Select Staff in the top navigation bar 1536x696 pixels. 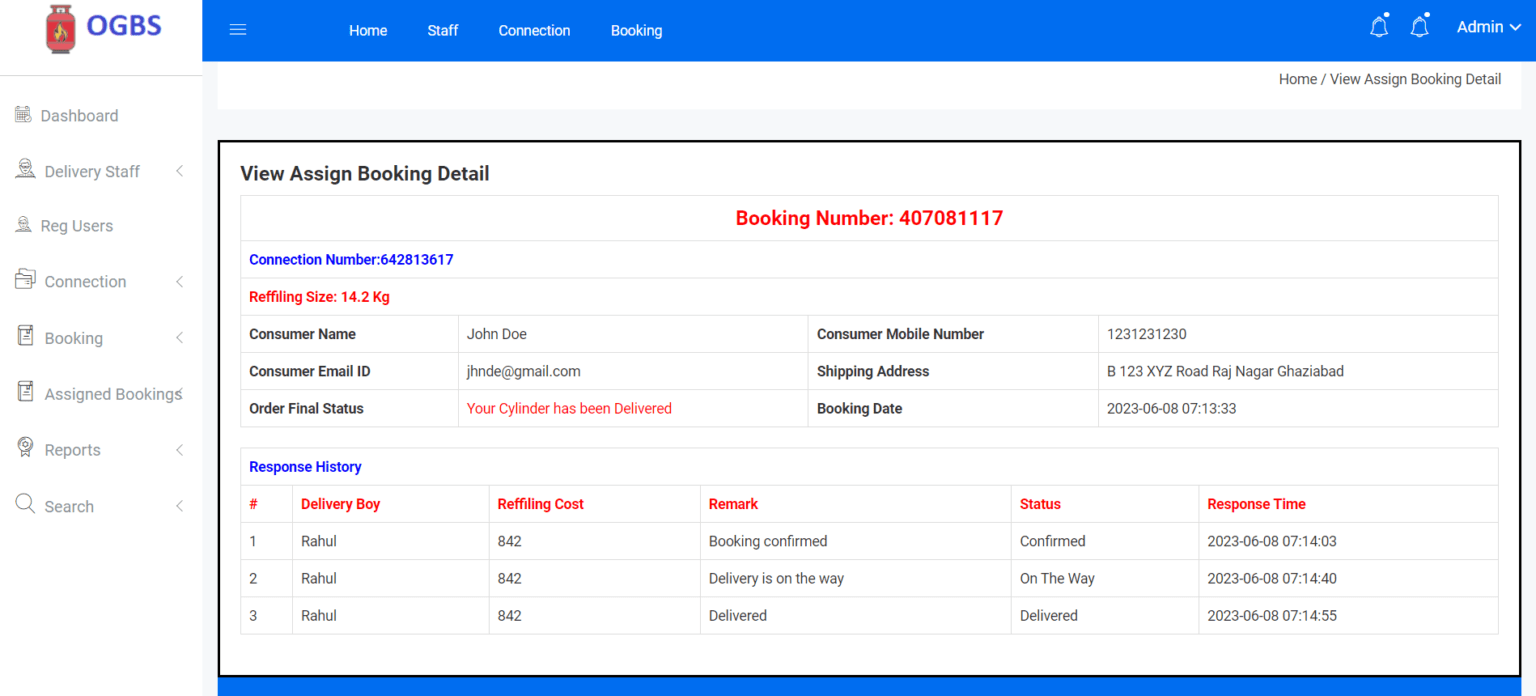pos(442,31)
